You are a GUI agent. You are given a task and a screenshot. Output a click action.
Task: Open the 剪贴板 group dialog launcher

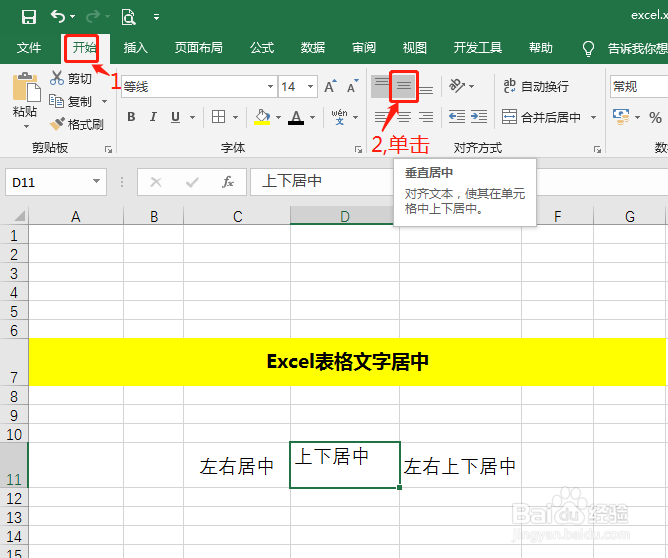click(108, 149)
